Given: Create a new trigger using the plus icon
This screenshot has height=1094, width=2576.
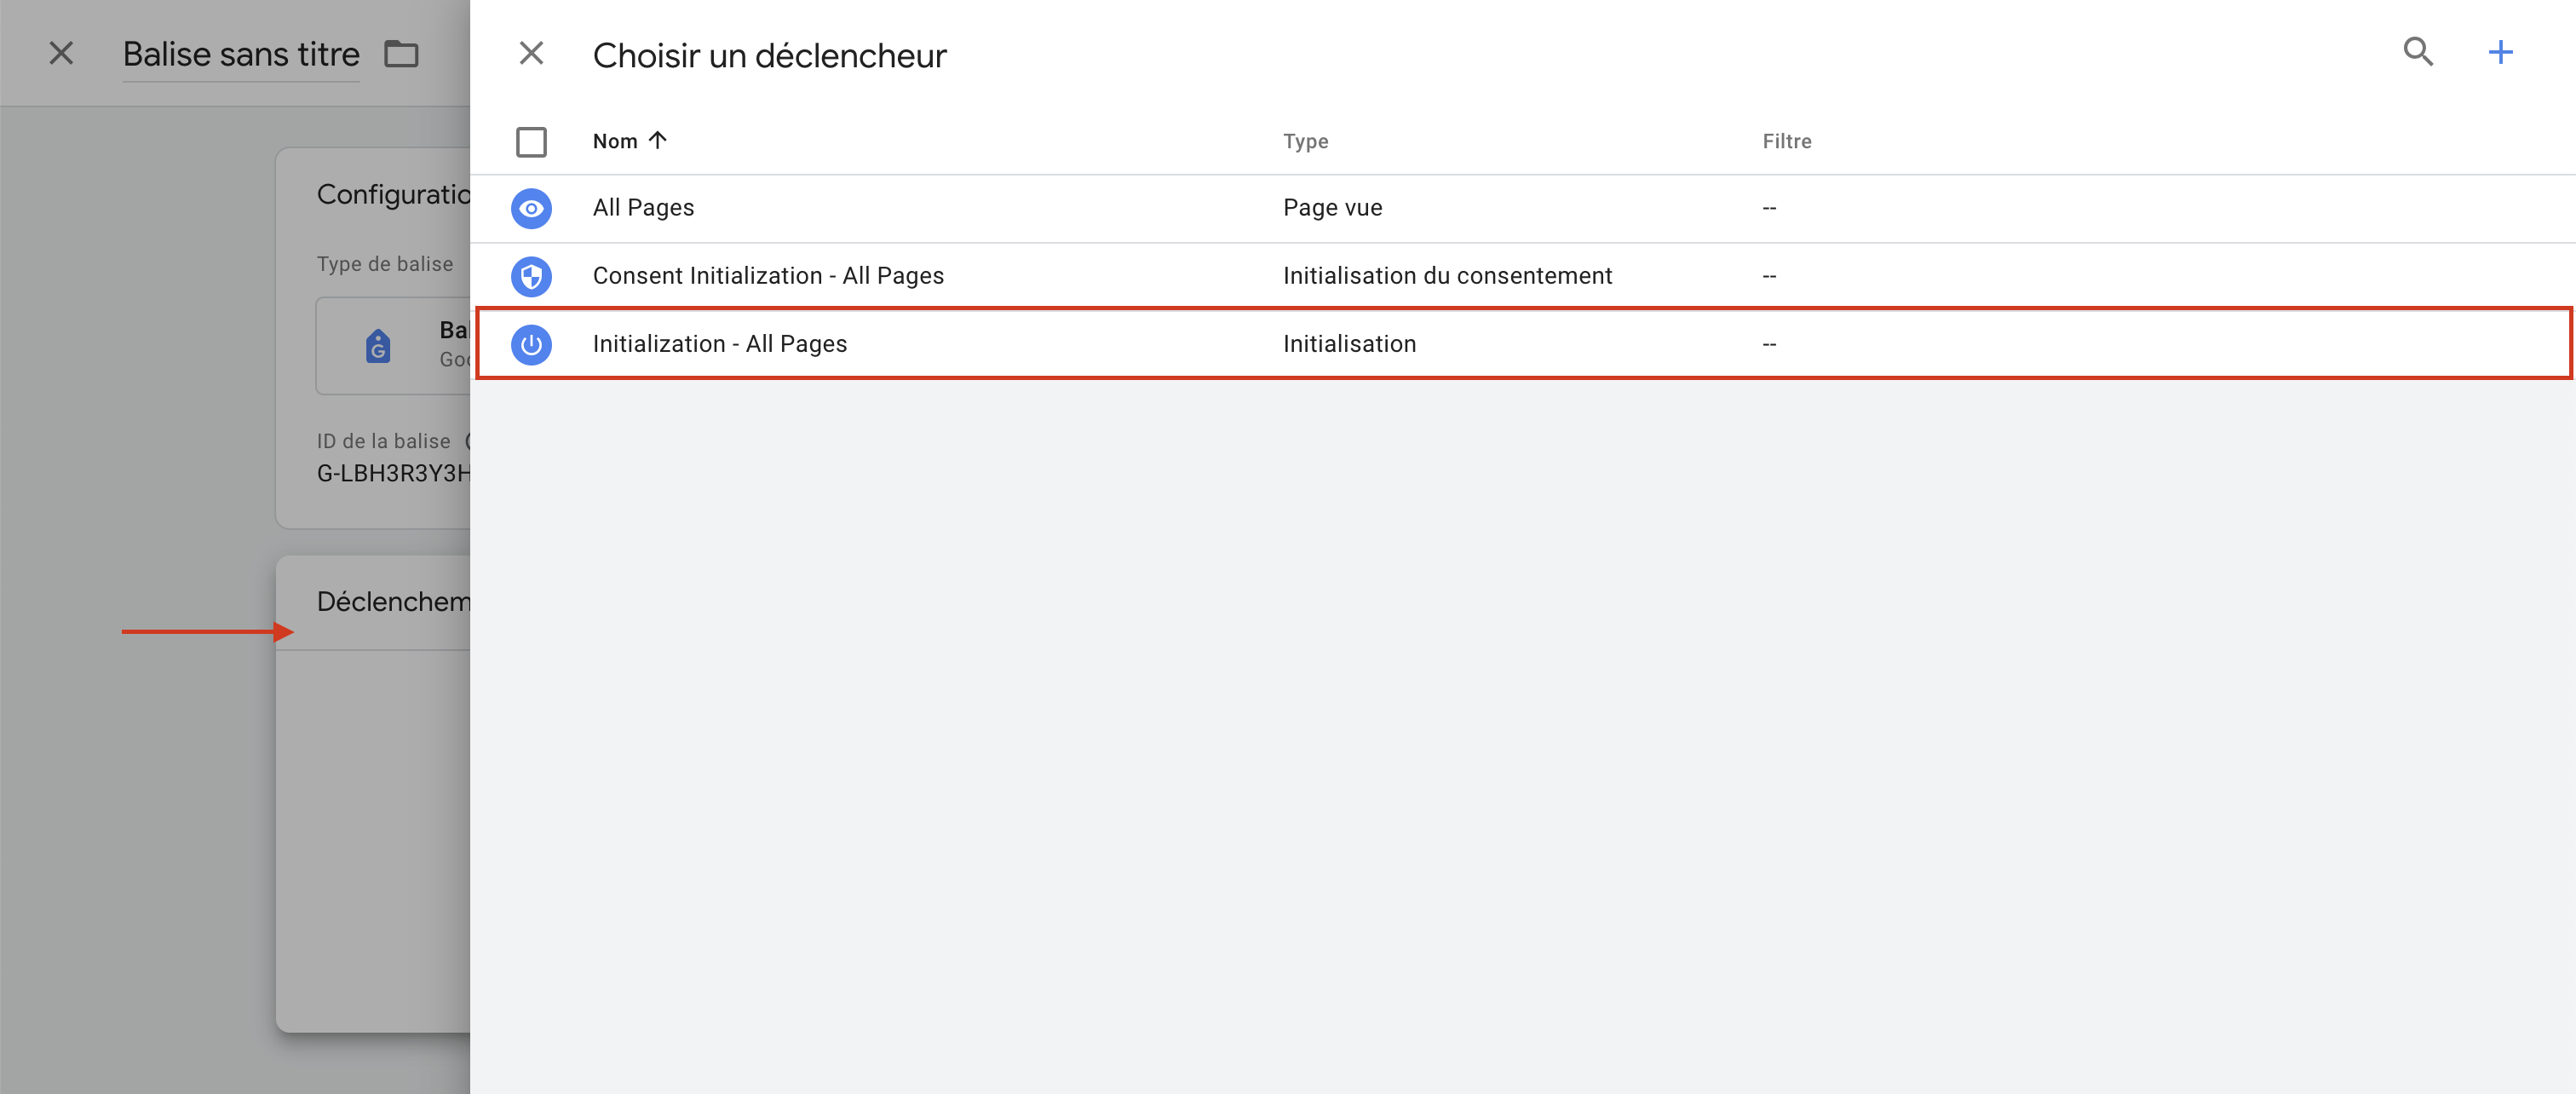Looking at the screenshot, I should click(x=2501, y=52).
